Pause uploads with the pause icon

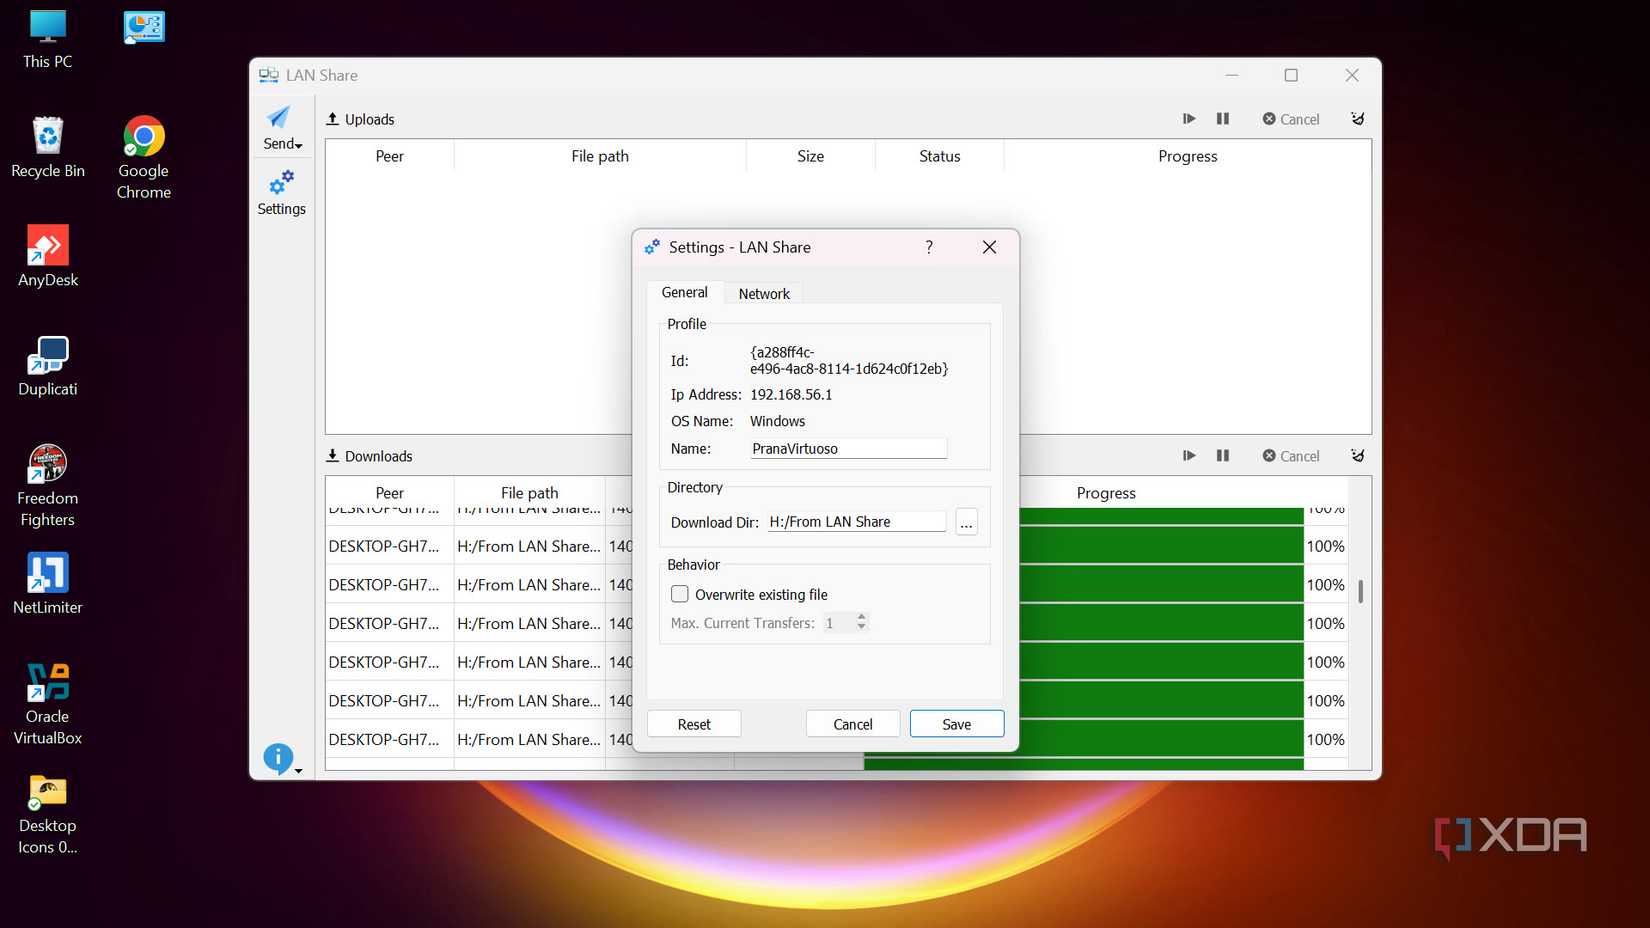[x=1222, y=119]
